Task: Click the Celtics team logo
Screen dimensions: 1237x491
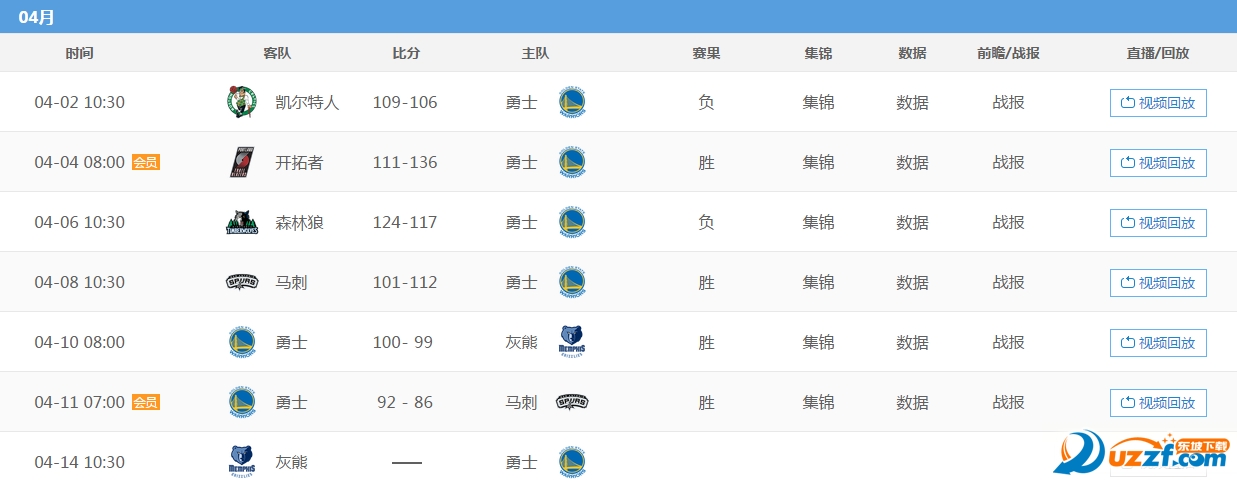Action: tap(241, 102)
